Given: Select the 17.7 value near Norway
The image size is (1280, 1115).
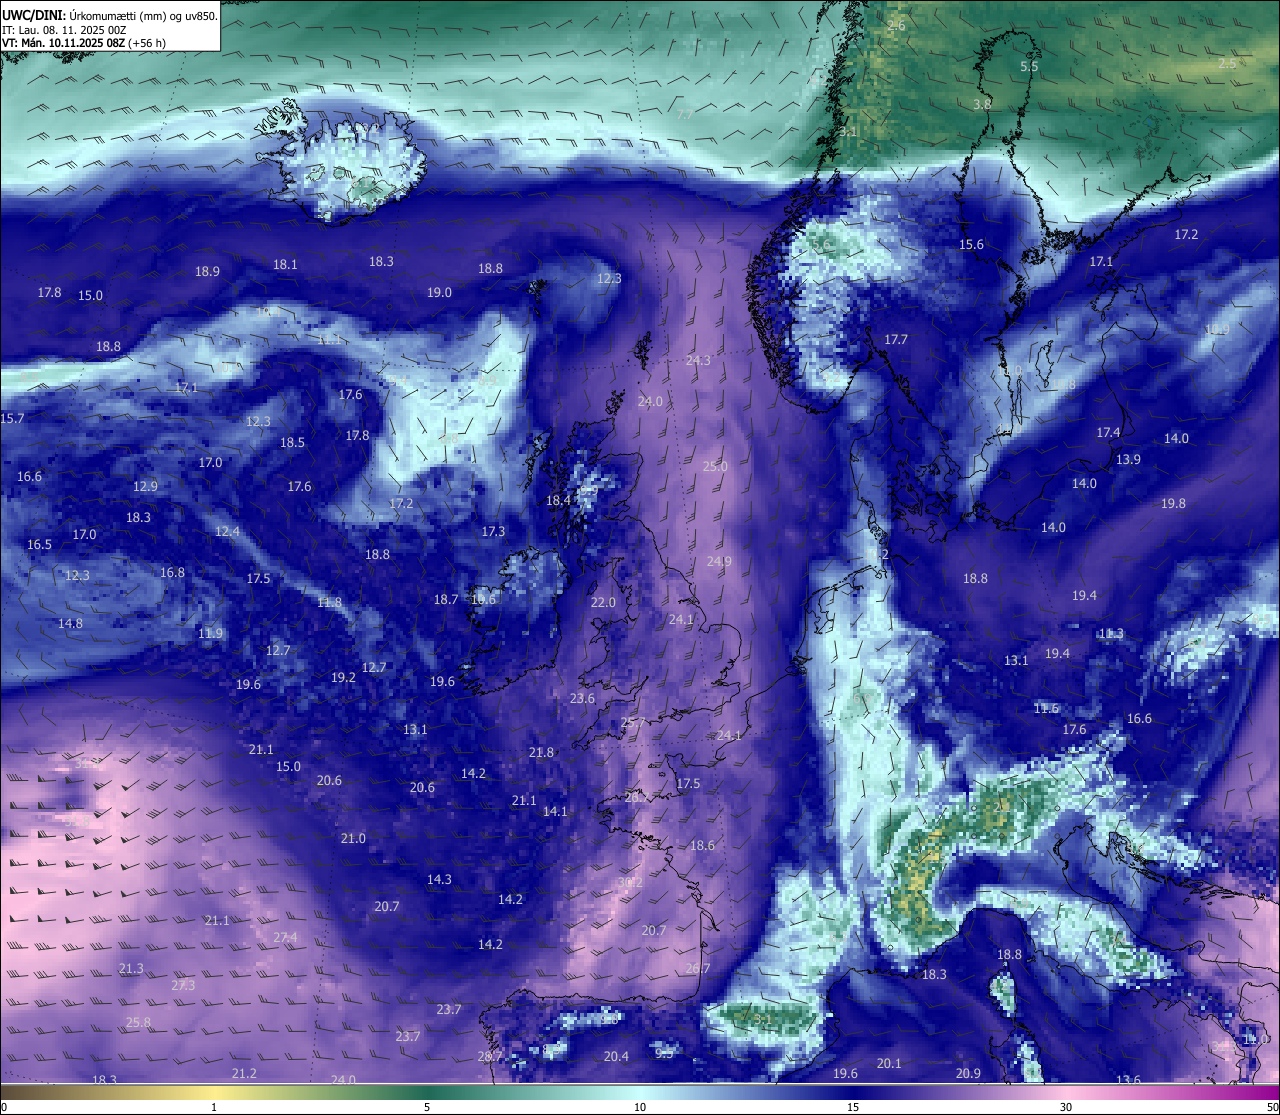Looking at the screenshot, I should point(896,339).
